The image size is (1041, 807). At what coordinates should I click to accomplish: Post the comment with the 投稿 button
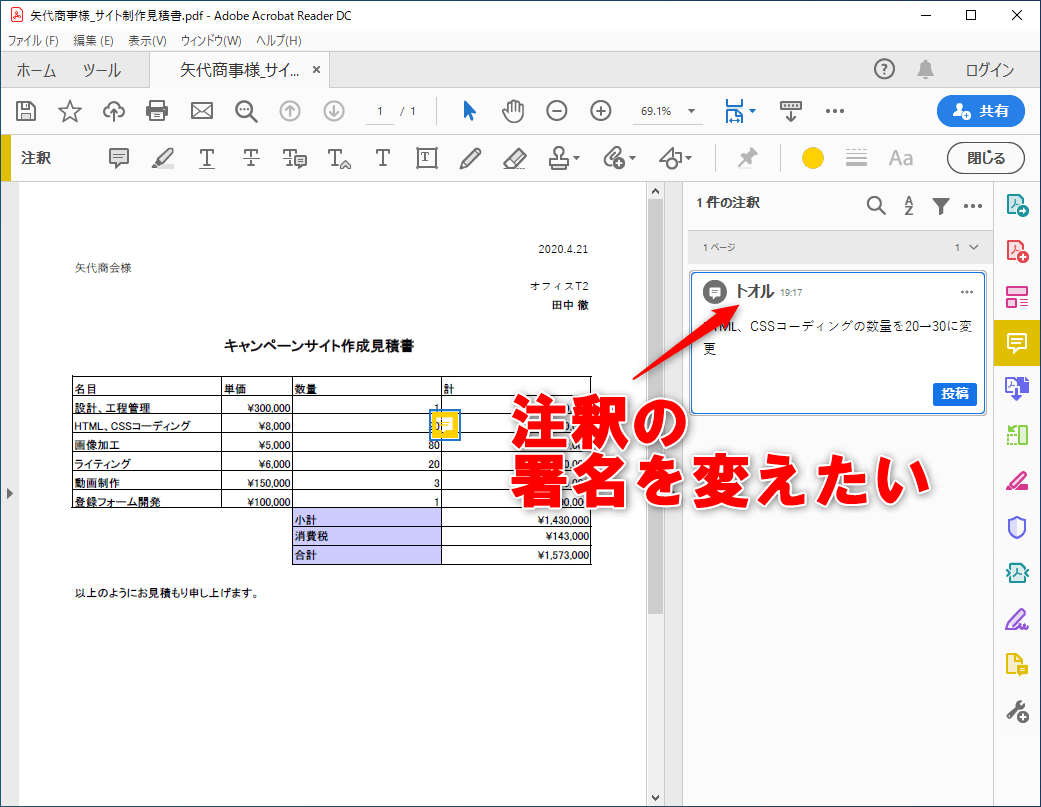pyautogui.click(x=954, y=394)
